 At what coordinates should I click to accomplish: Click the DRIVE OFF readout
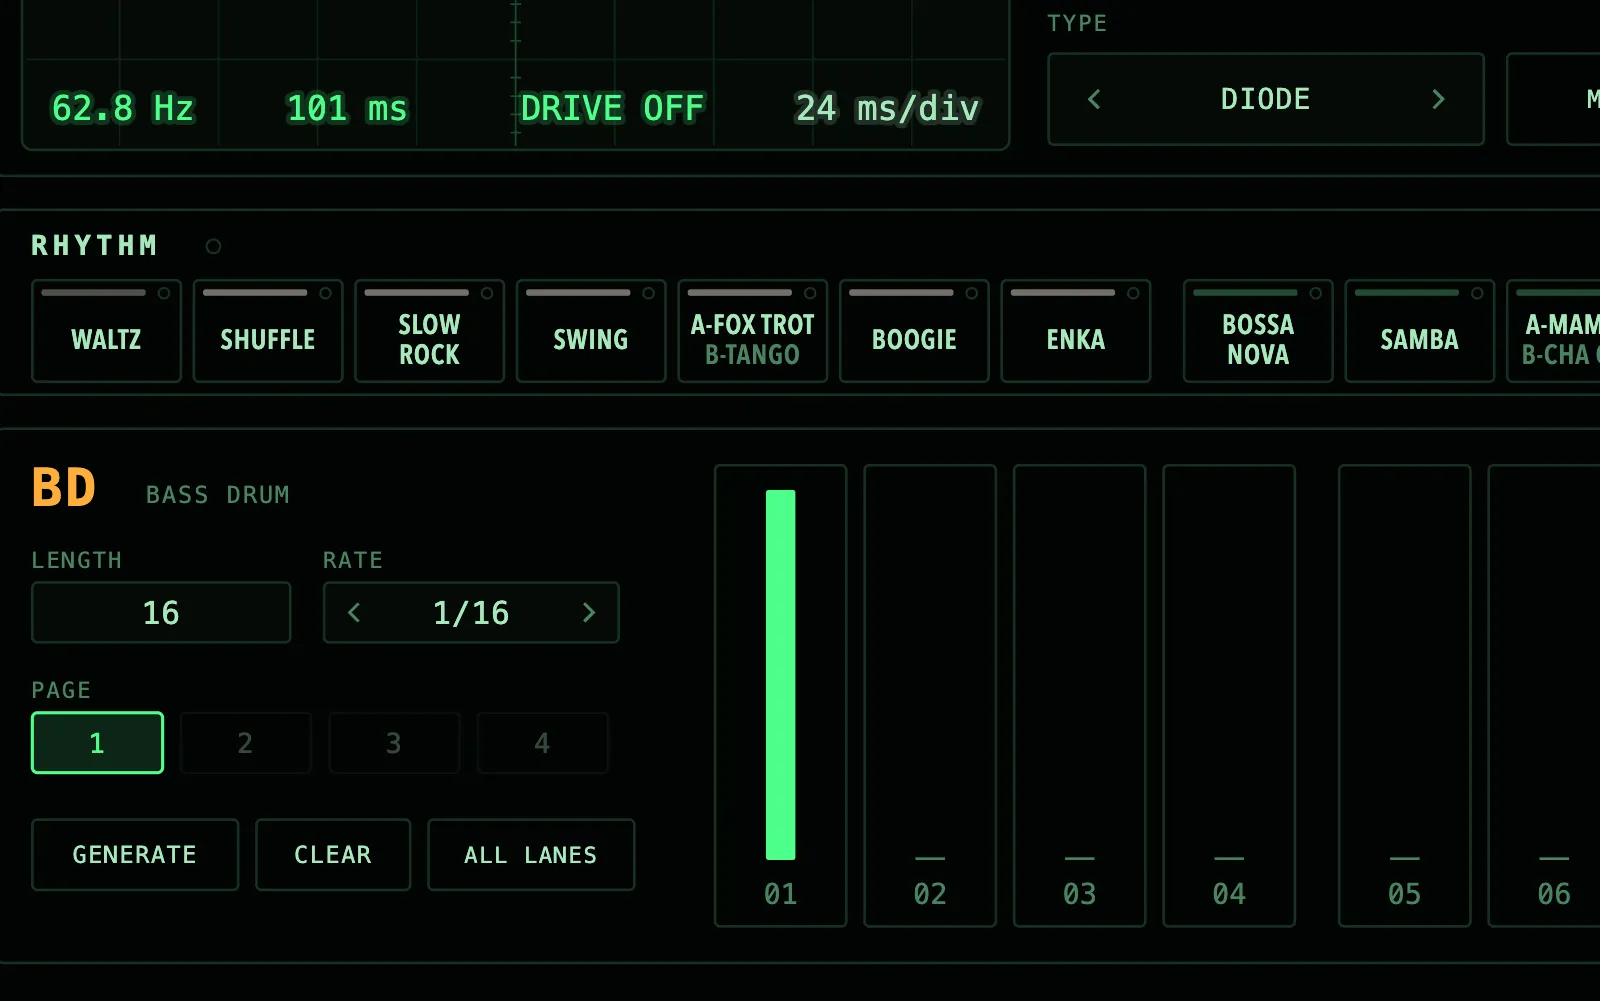click(612, 108)
